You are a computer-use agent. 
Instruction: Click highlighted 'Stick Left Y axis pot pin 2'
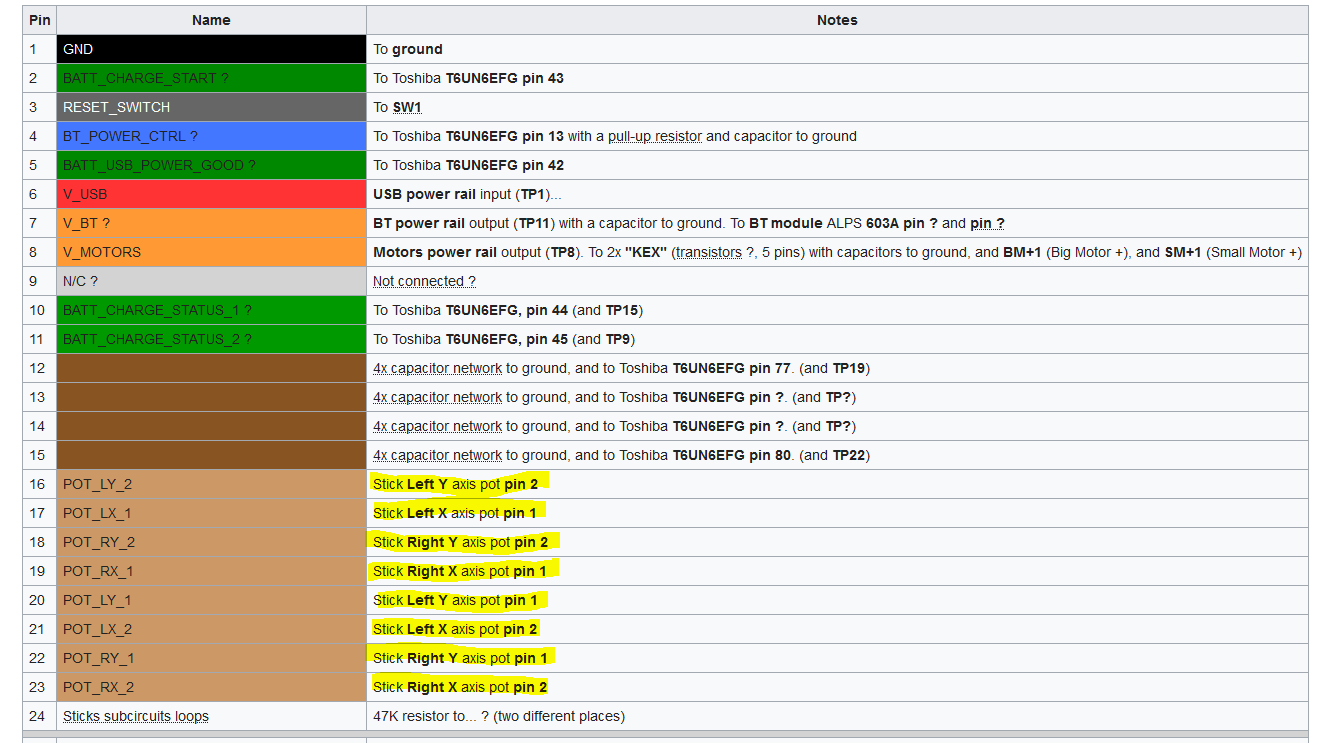[455, 484]
